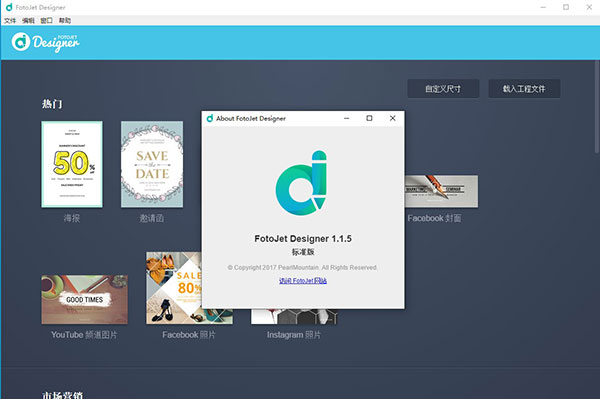Click the large FotoJet logo in About dialog
This screenshot has width=600, height=399.
(302, 183)
